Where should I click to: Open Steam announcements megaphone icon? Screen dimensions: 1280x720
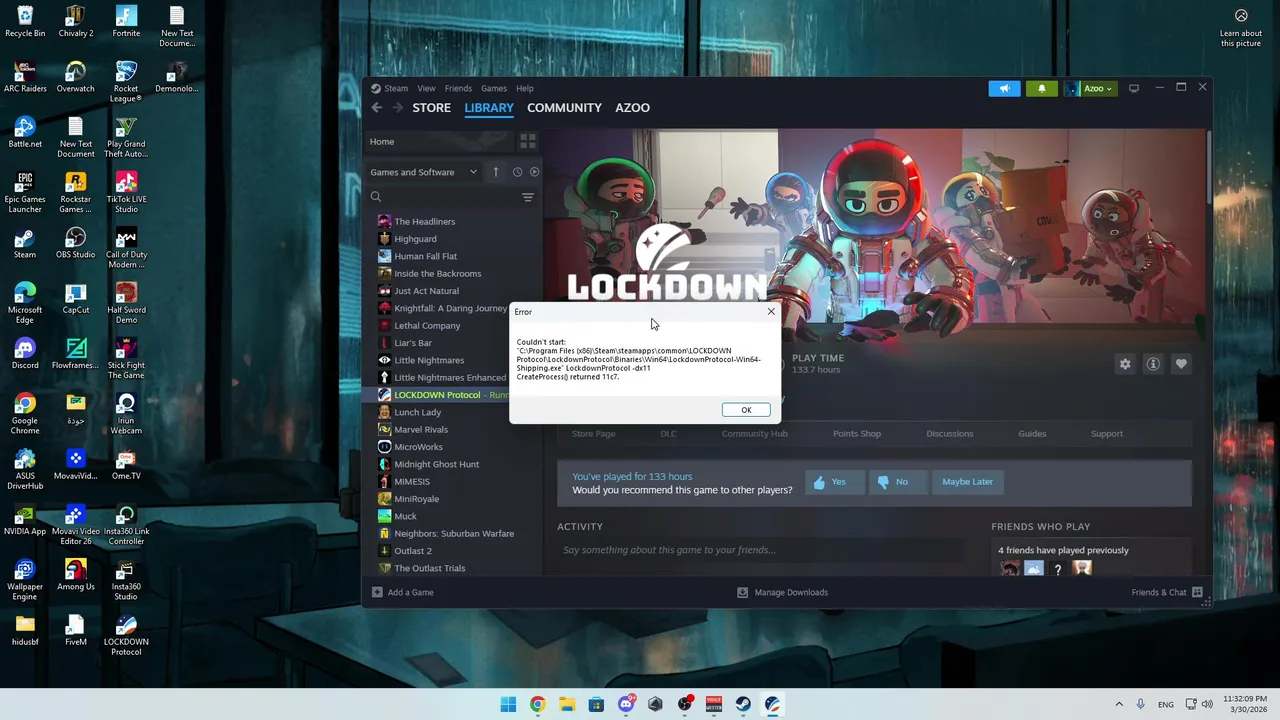pyautogui.click(x=1004, y=88)
